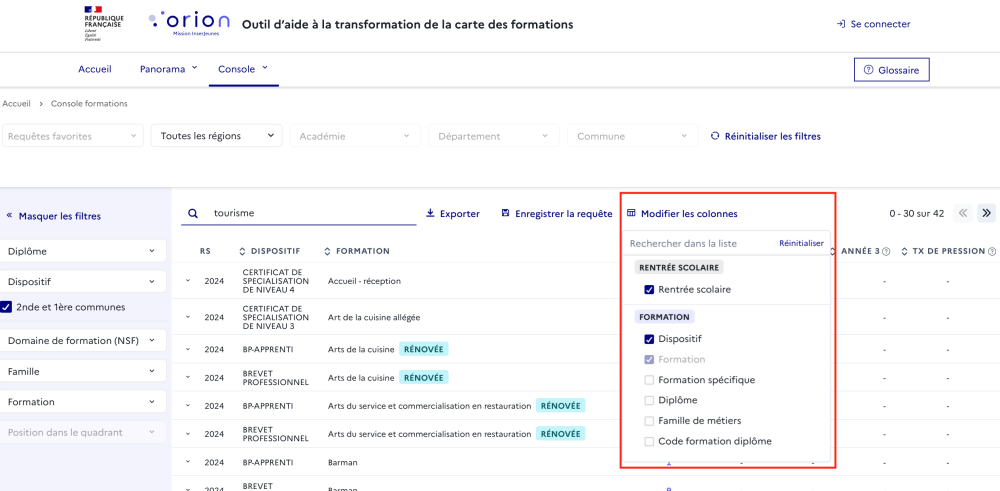The image size is (1000, 491).
Task: Sort by the Tx de pression column
Action: pyautogui.click(x=904, y=251)
